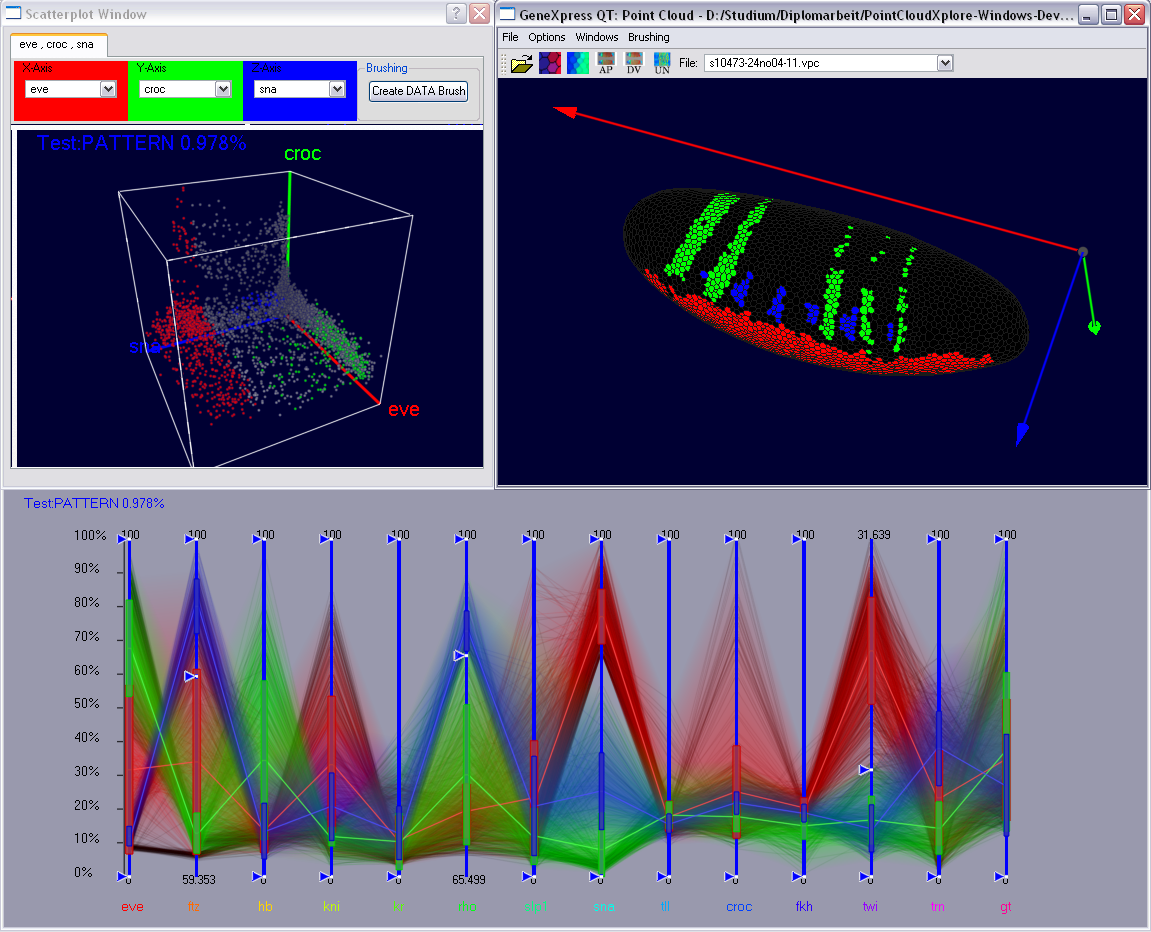Viewport: 1151px width, 932px height.
Task: Click the red eve axis label in scatterplot
Action: 404,409
